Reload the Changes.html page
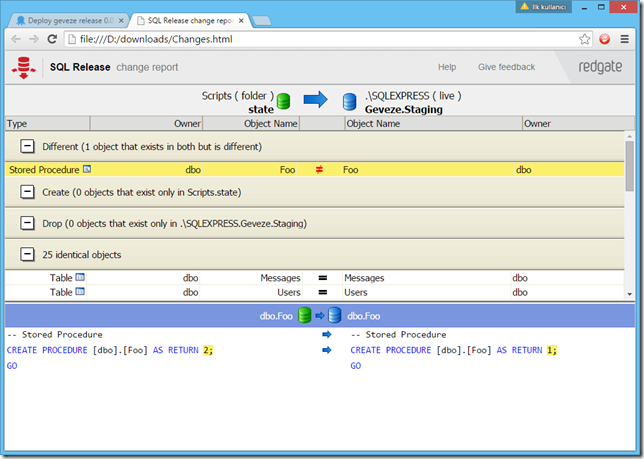This screenshot has width=644, height=459. coord(52,39)
